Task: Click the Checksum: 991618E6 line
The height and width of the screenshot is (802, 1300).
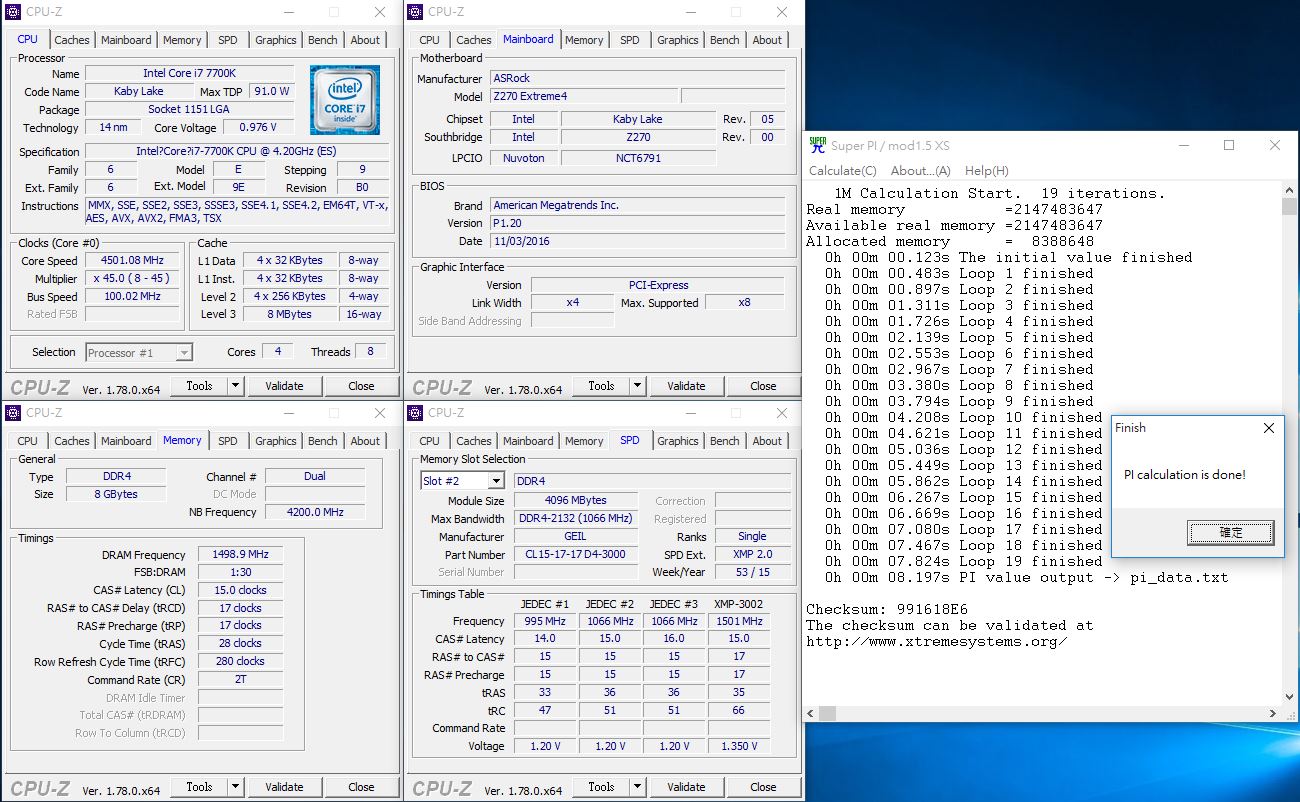Action: [887, 609]
